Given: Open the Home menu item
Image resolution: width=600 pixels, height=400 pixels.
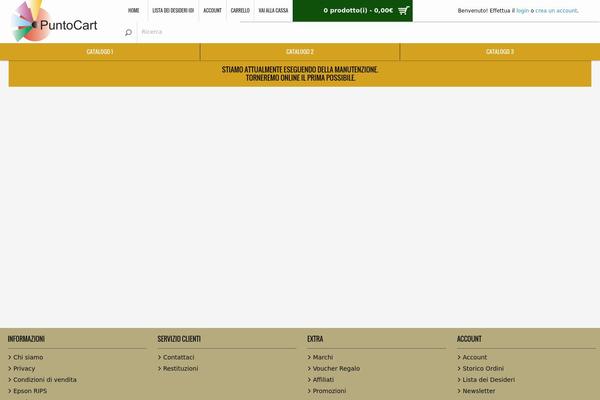Looking at the screenshot, I should [134, 10].
